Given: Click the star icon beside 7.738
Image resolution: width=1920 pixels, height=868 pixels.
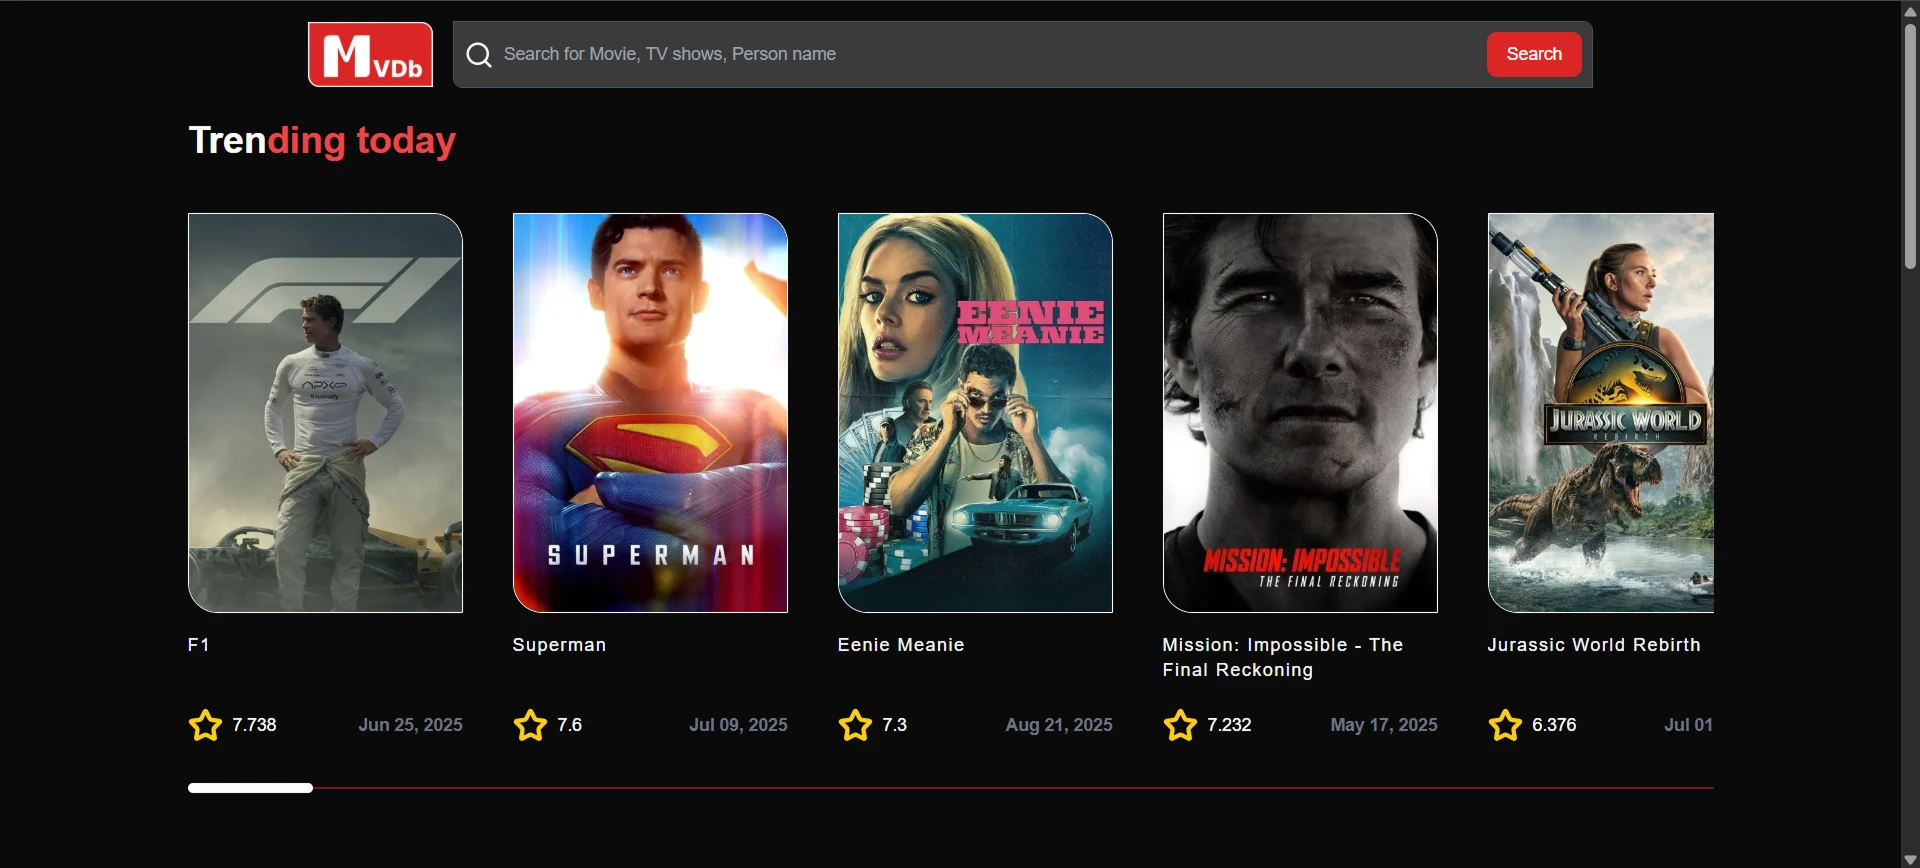Looking at the screenshot, I should [x=205, y=725].
